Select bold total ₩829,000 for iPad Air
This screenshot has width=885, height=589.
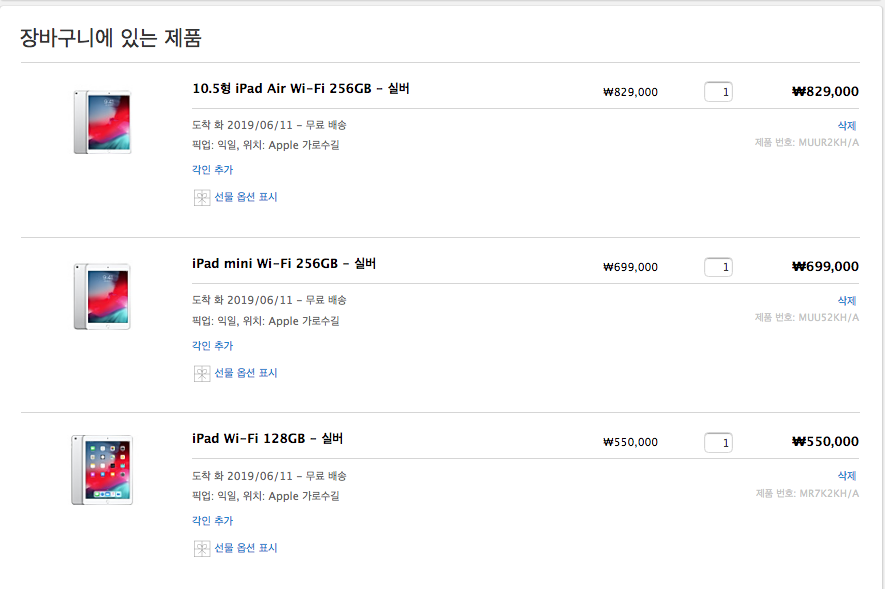coord(825,91)
